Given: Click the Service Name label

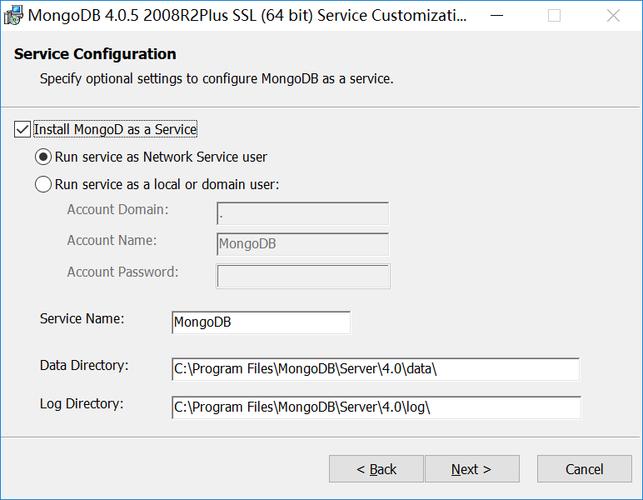Looking at the screenshot, I should [x=82, y=319].
